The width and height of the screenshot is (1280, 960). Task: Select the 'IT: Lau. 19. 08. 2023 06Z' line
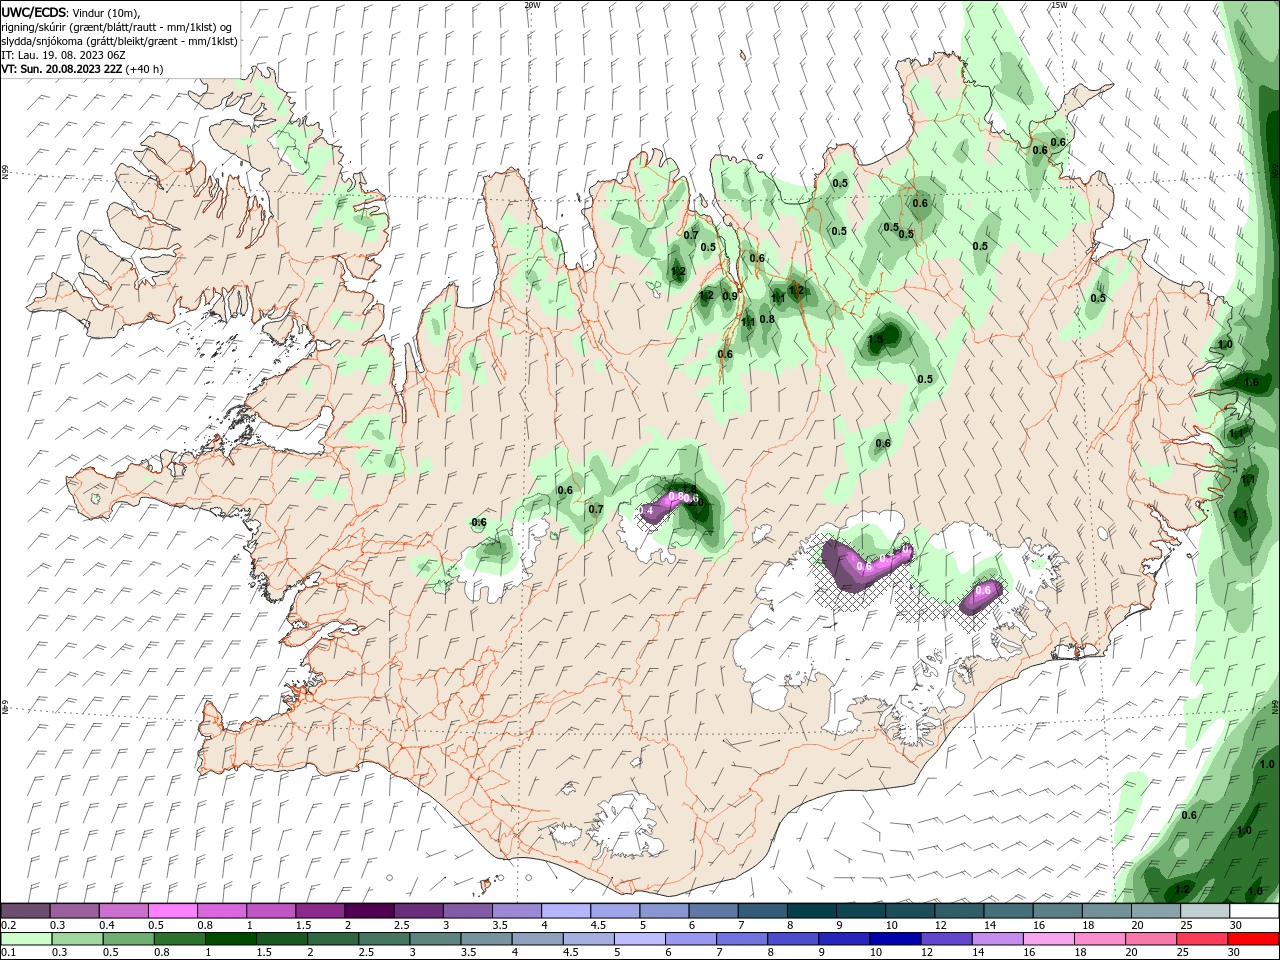(63, 55)
